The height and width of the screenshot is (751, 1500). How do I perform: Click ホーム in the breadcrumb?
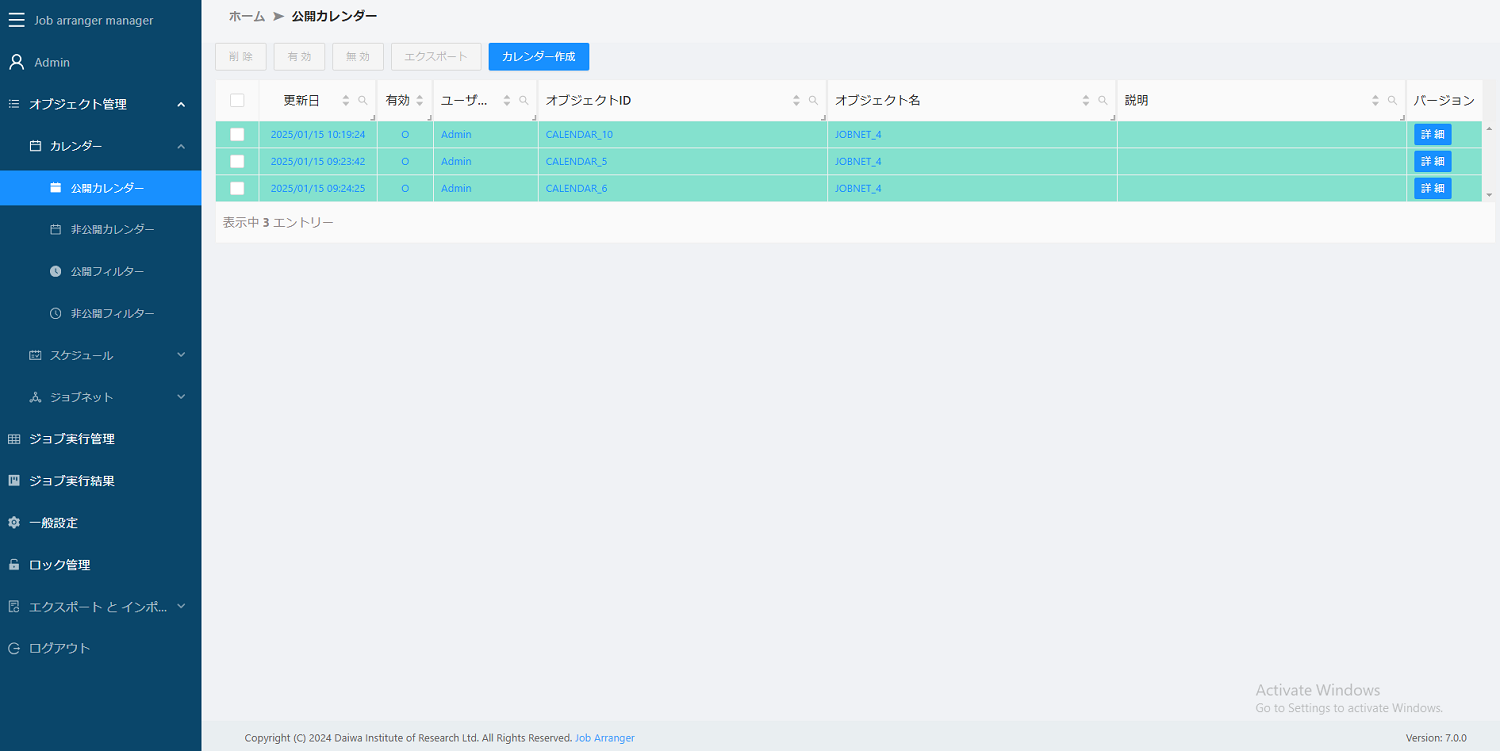(247, 16)
